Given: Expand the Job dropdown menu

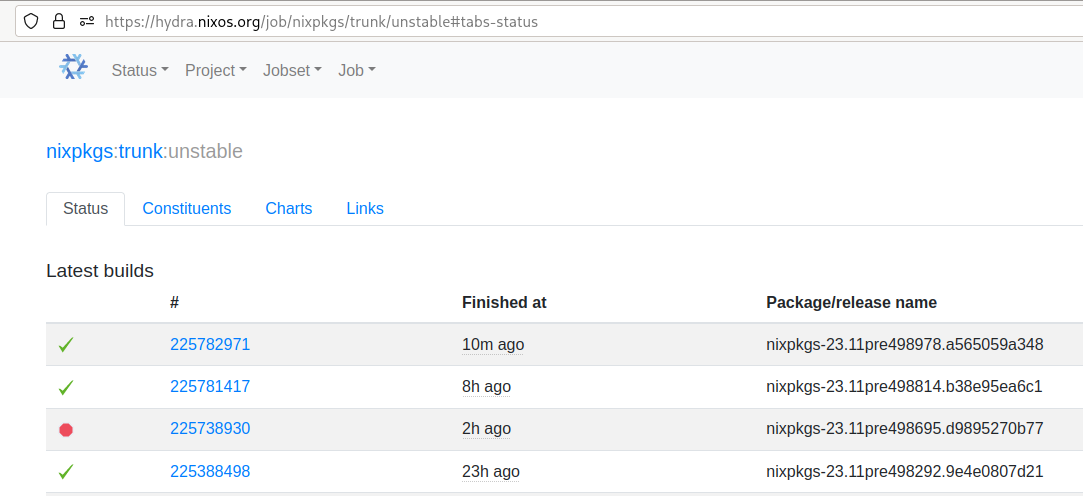Looking at the screenshot, I should coord(356,70).
